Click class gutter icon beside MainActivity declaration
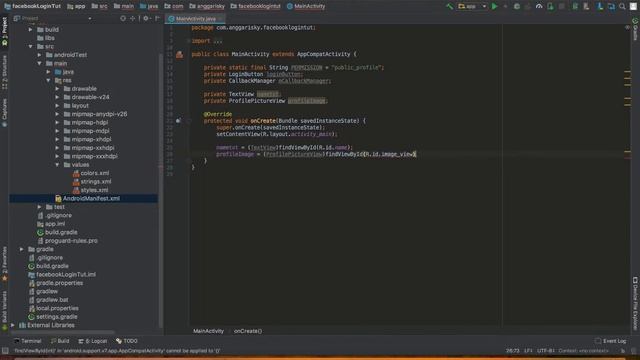The image size is (640, 360). pos(179,54)
